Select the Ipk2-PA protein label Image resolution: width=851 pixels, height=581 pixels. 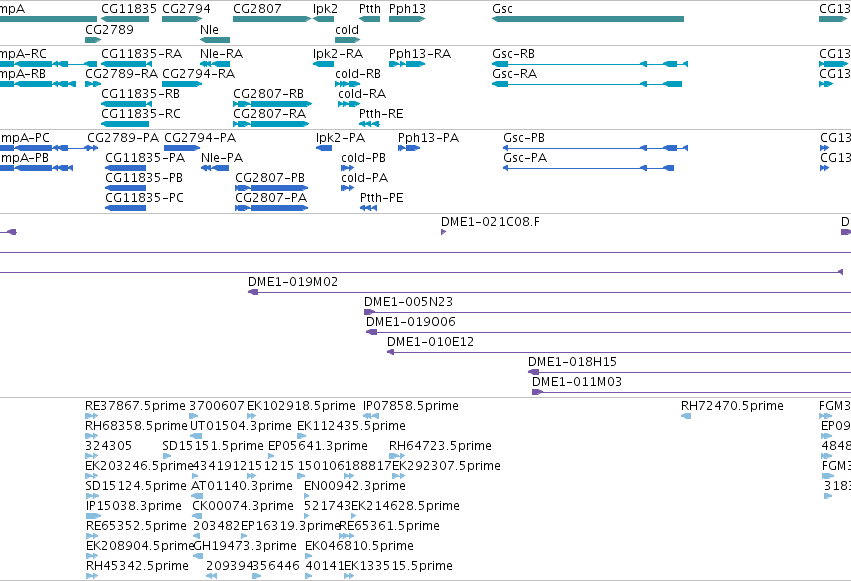tap(341, 138)
